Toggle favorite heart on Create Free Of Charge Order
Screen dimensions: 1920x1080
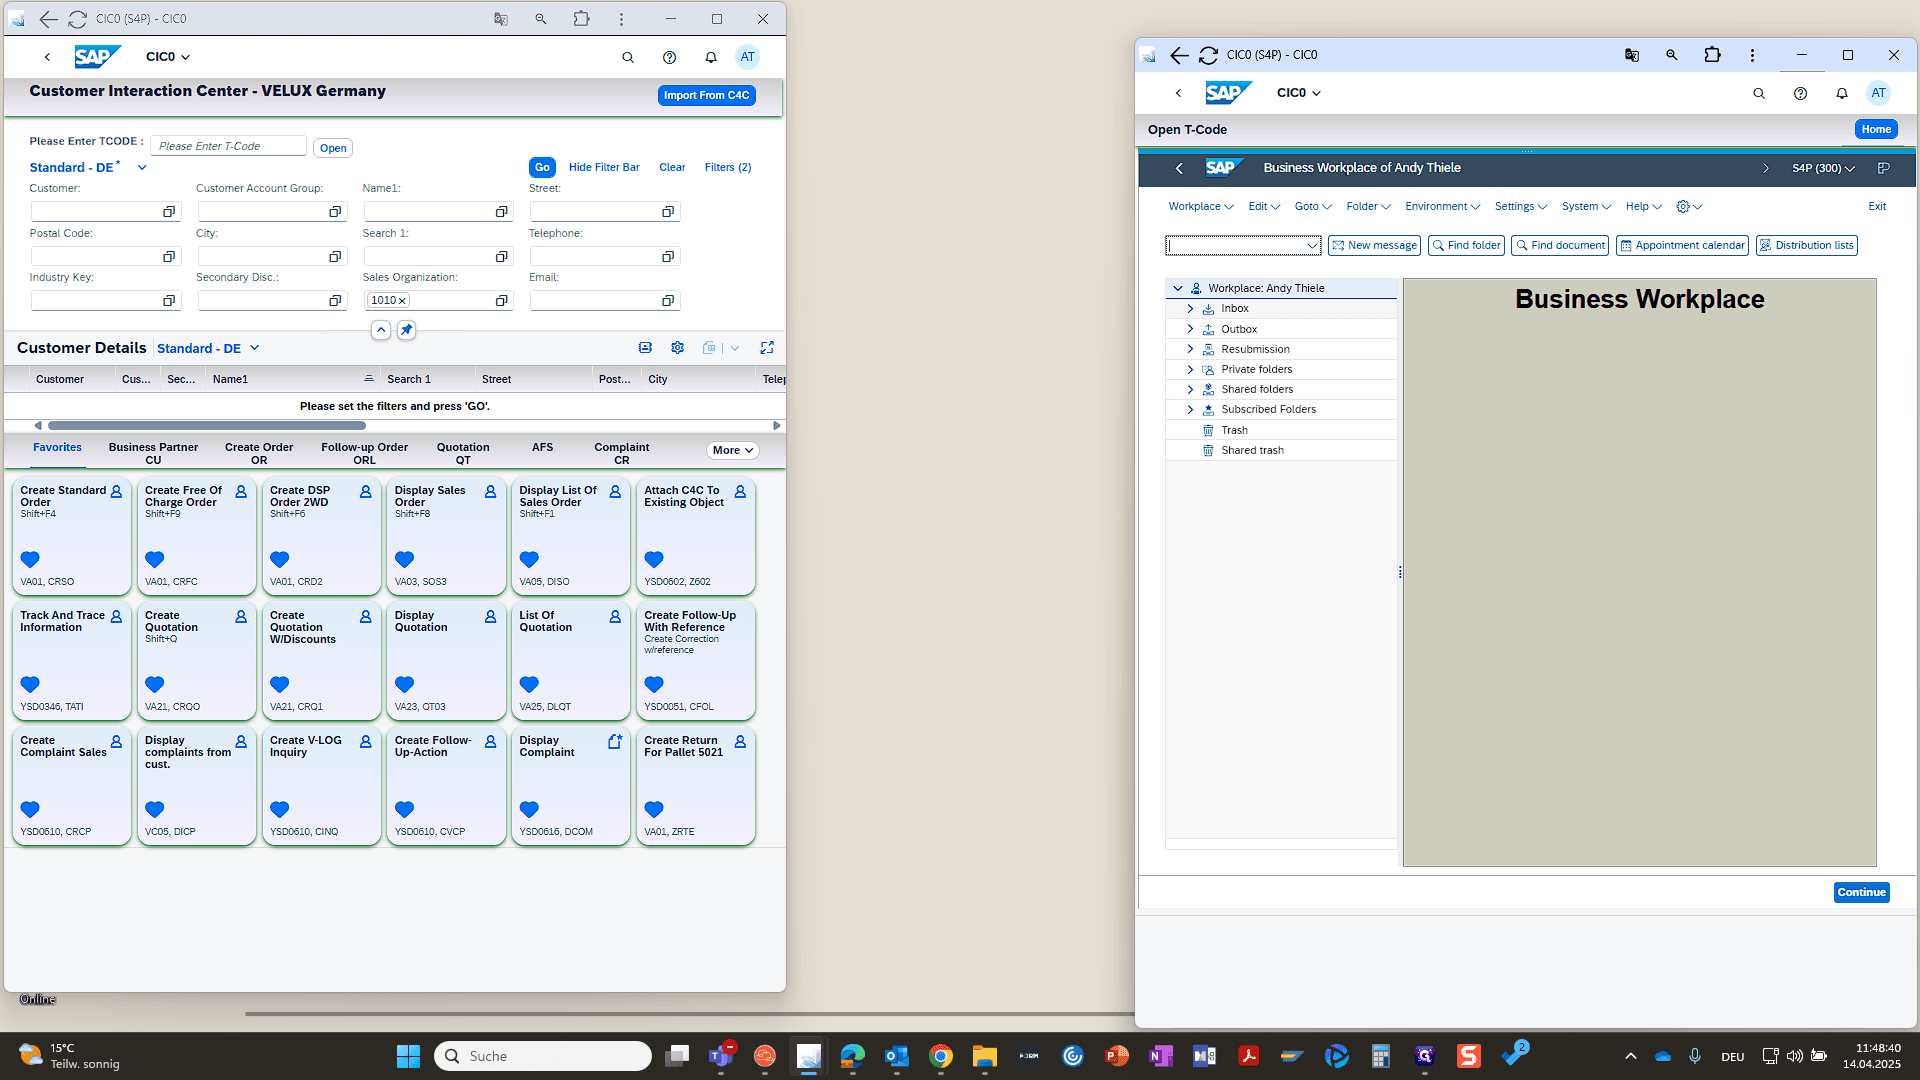pyautogui.click(x=154, y=560)
